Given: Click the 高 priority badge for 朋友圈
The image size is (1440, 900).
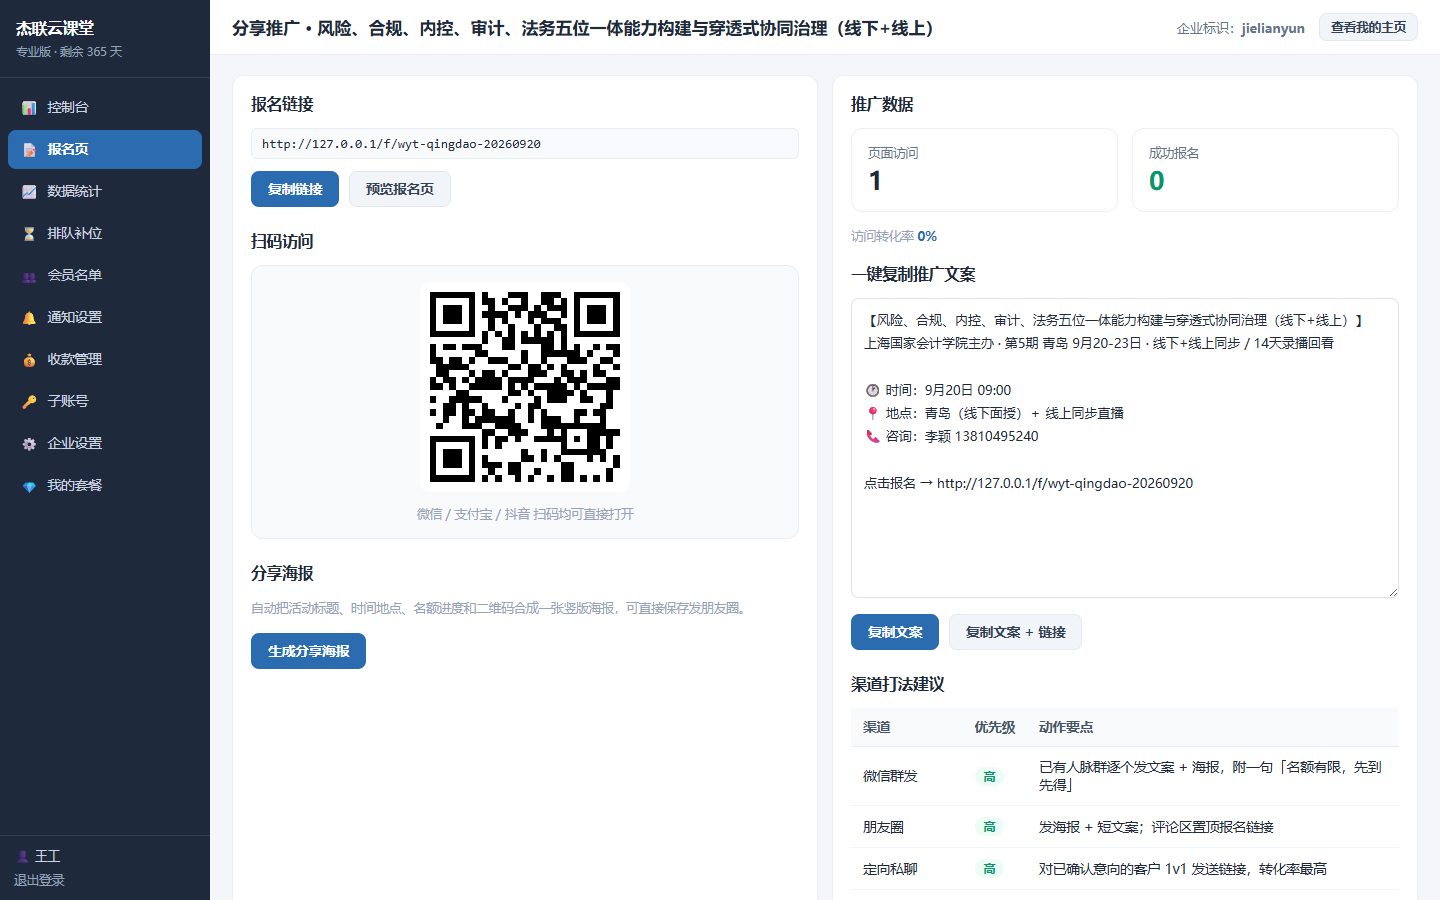Looking at the screenshot, I should [x=989, y=827].
